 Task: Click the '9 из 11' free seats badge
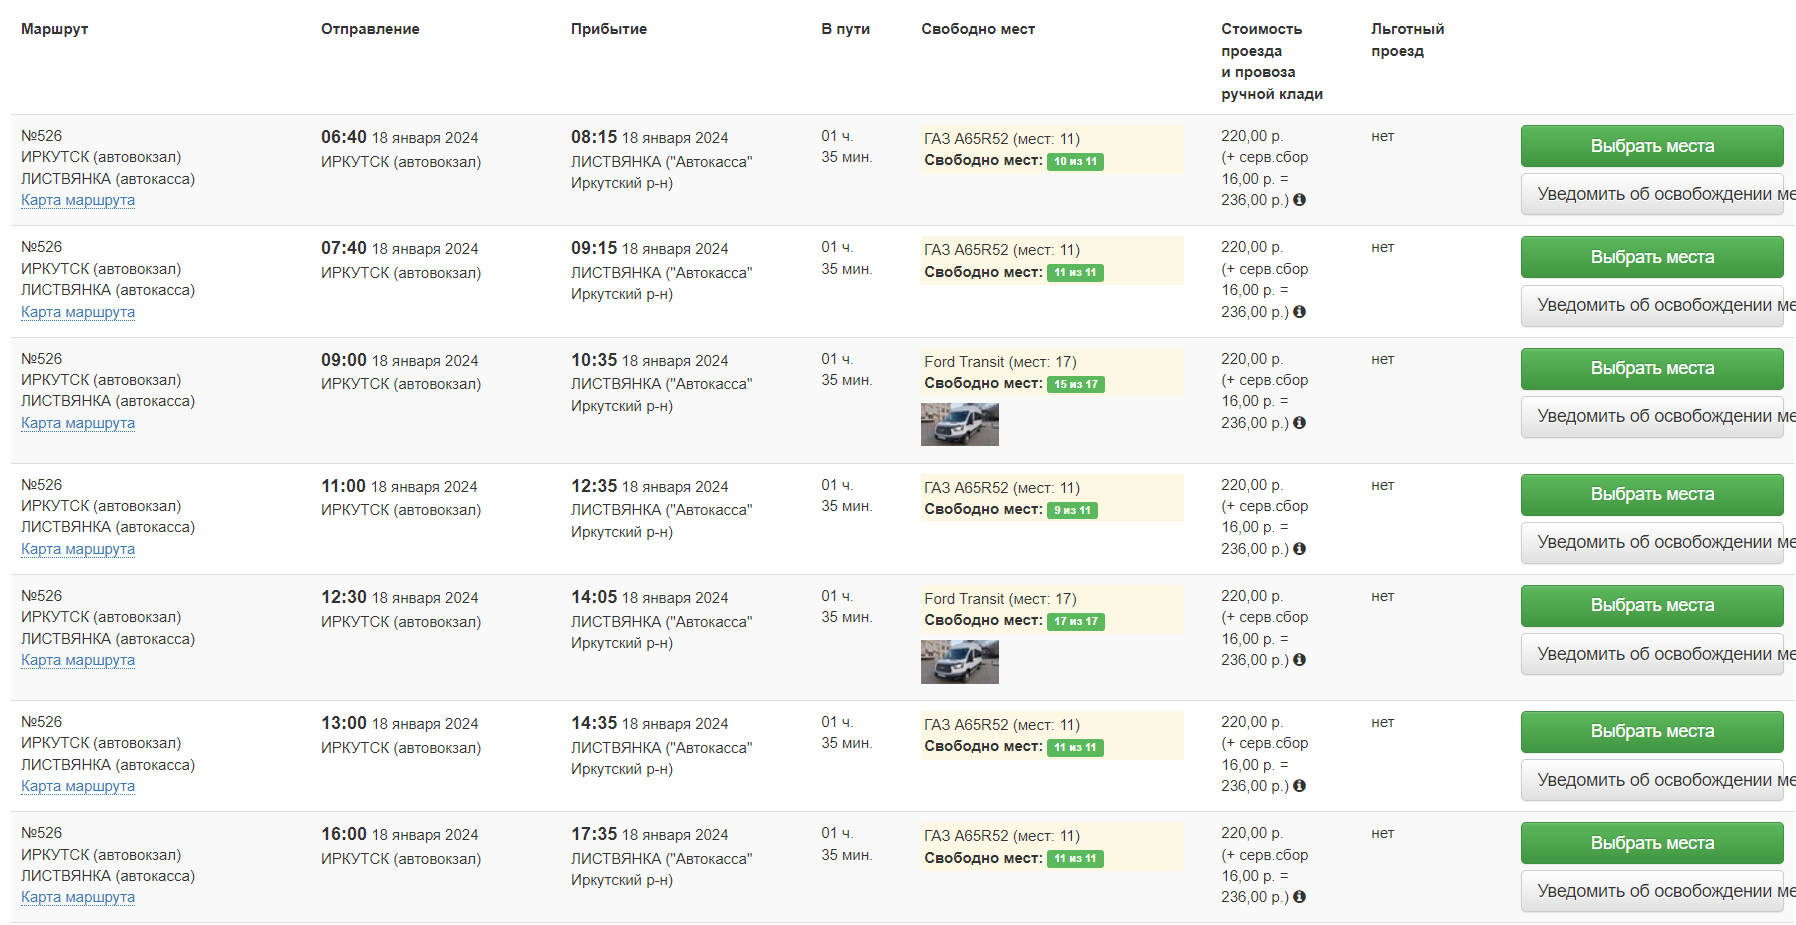coord(1072,510)
